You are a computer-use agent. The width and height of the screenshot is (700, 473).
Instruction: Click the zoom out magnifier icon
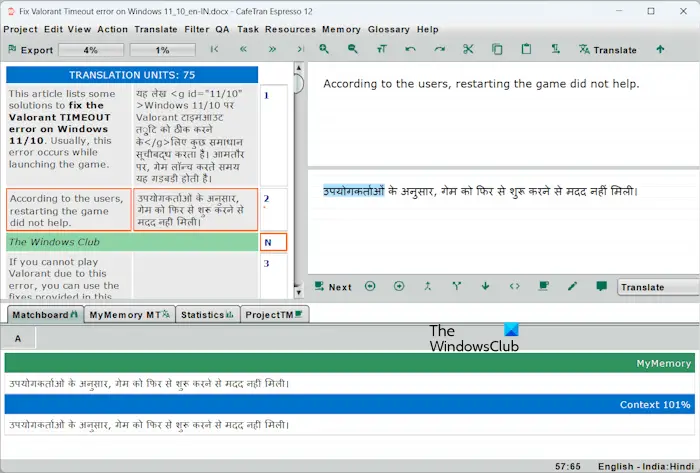[x=353, y=49]
